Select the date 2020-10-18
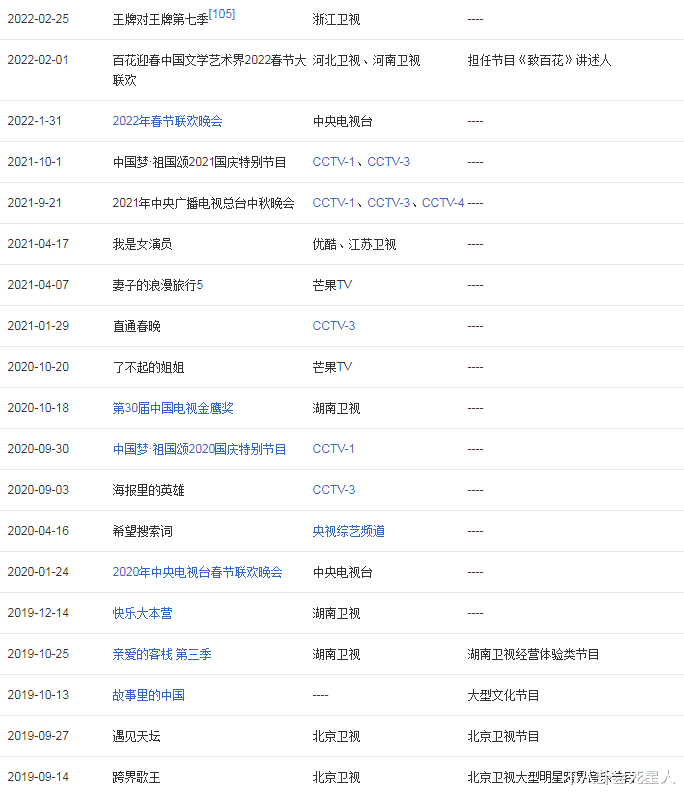The width and height of the screenshot is (684, 796). pyautogui.click(x=38, y=408)
